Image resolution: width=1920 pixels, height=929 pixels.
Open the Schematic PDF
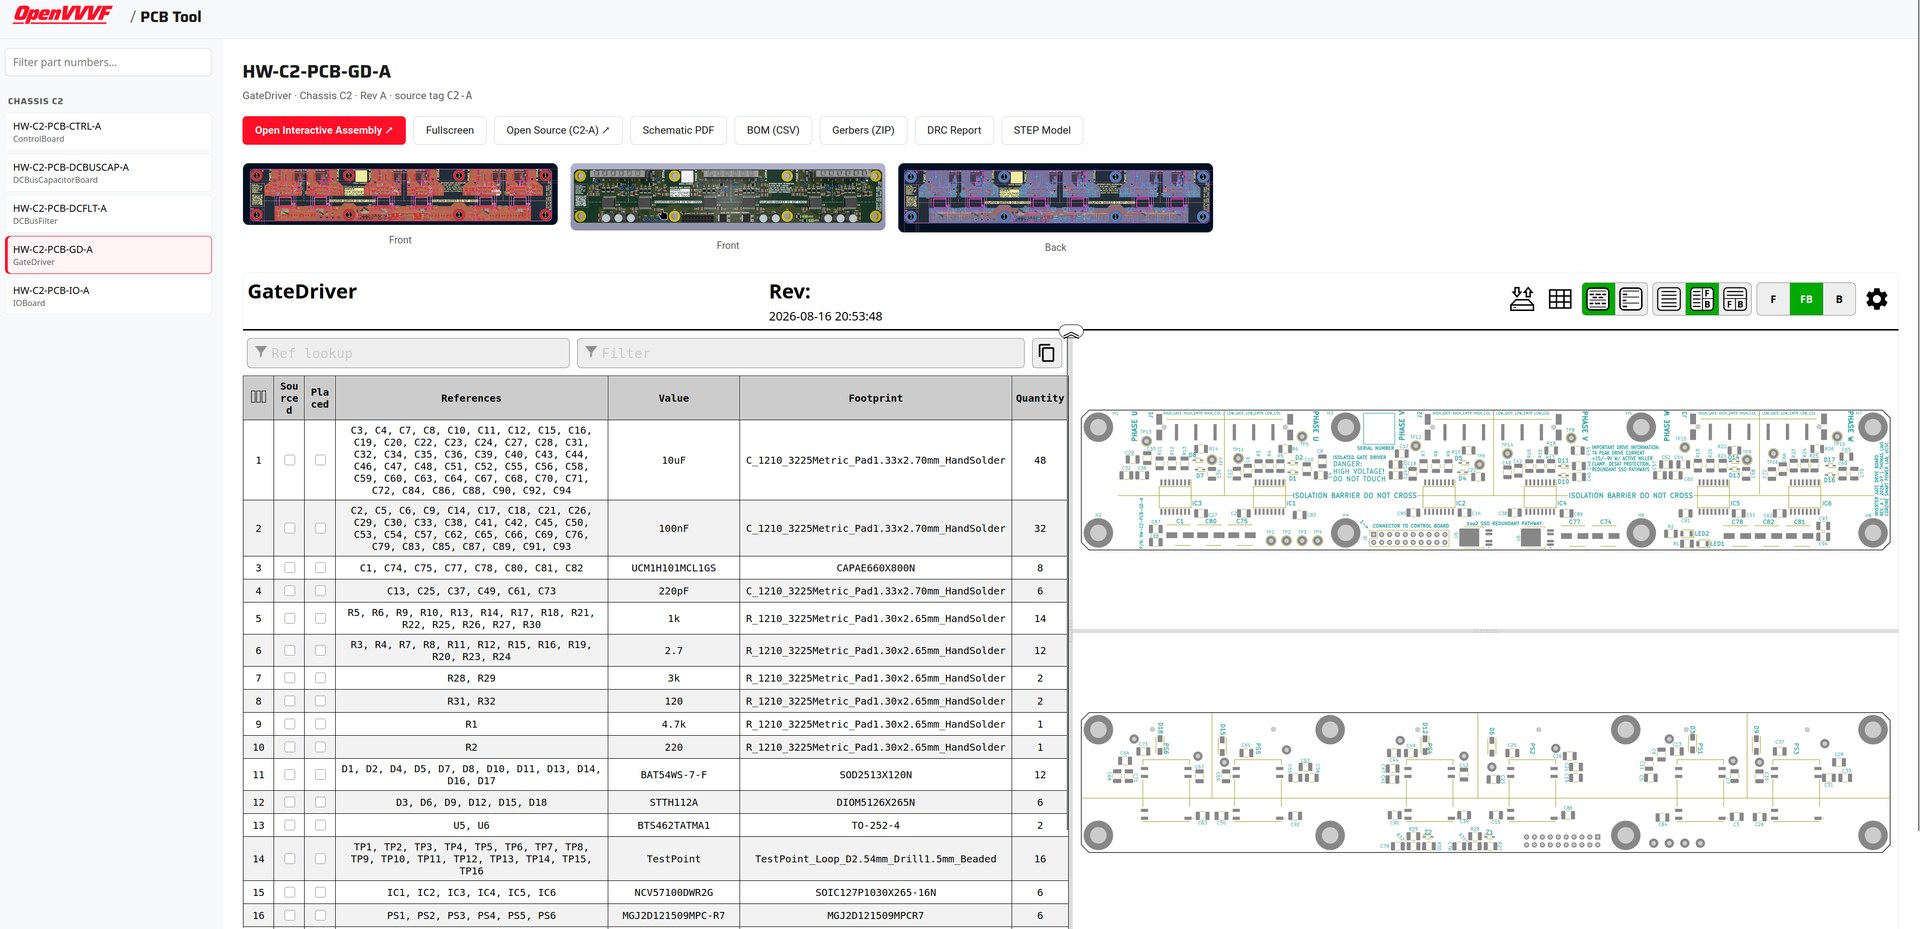click(678, 130)
